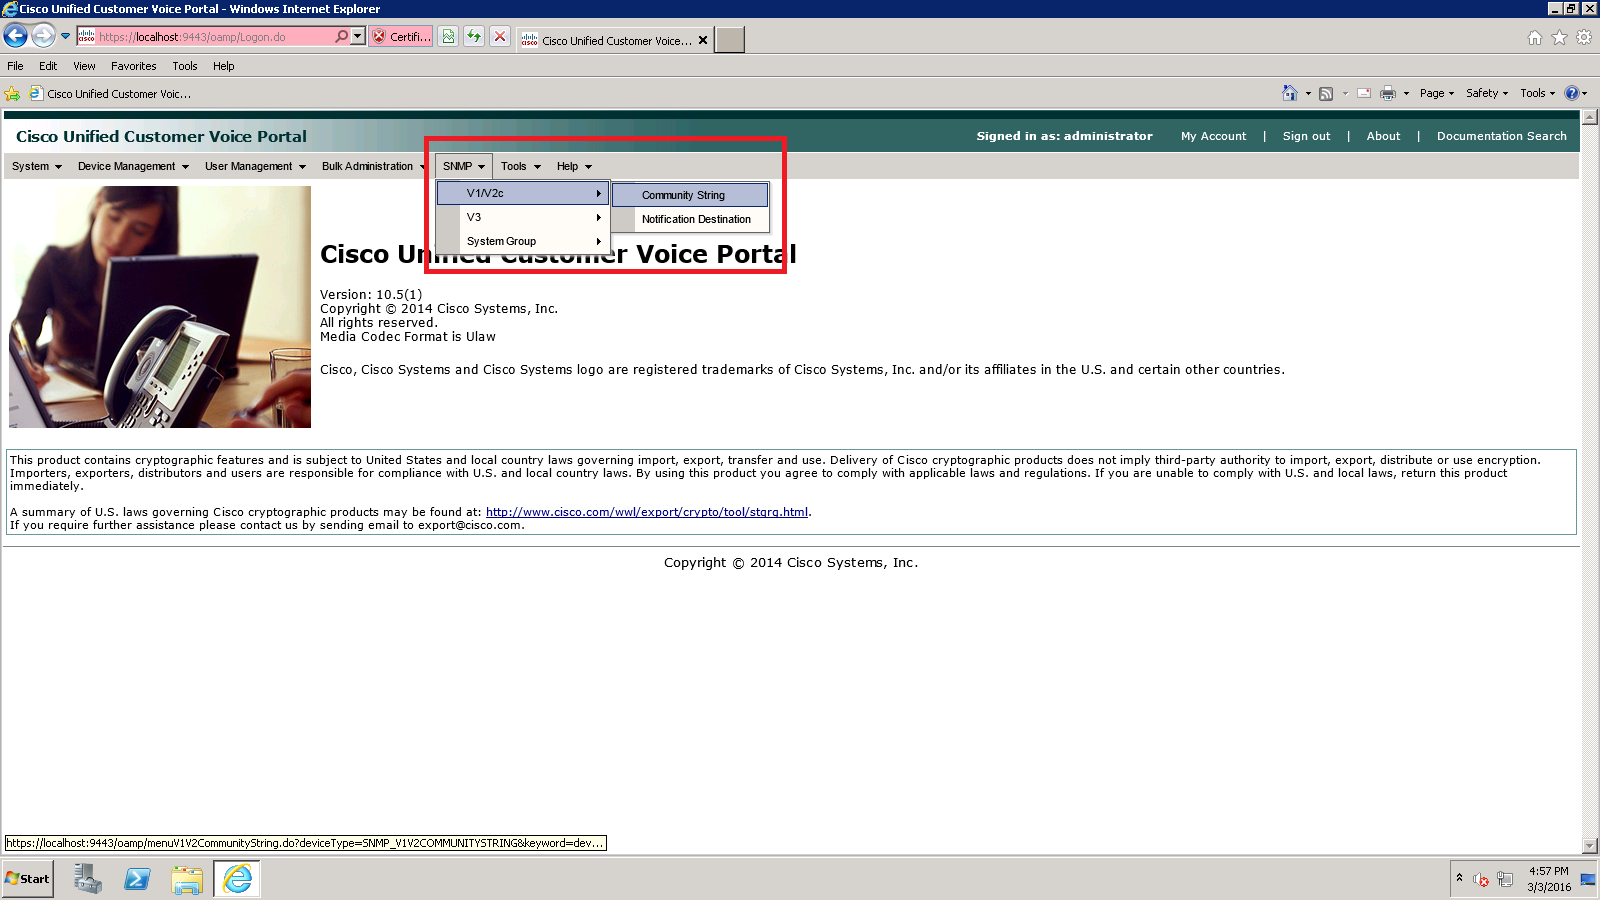
Task: Click inside the URL address field
Action: click(x=215, y=37)
